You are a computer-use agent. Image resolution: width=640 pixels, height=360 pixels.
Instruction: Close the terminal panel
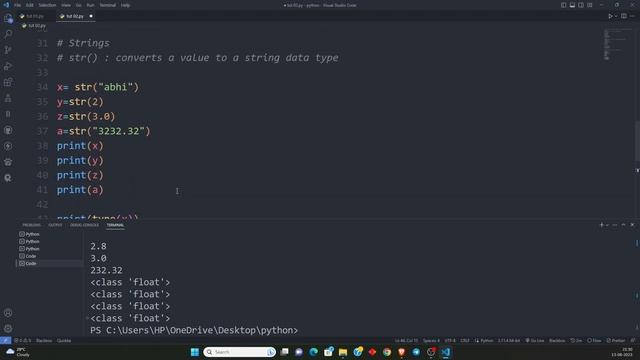632,225
